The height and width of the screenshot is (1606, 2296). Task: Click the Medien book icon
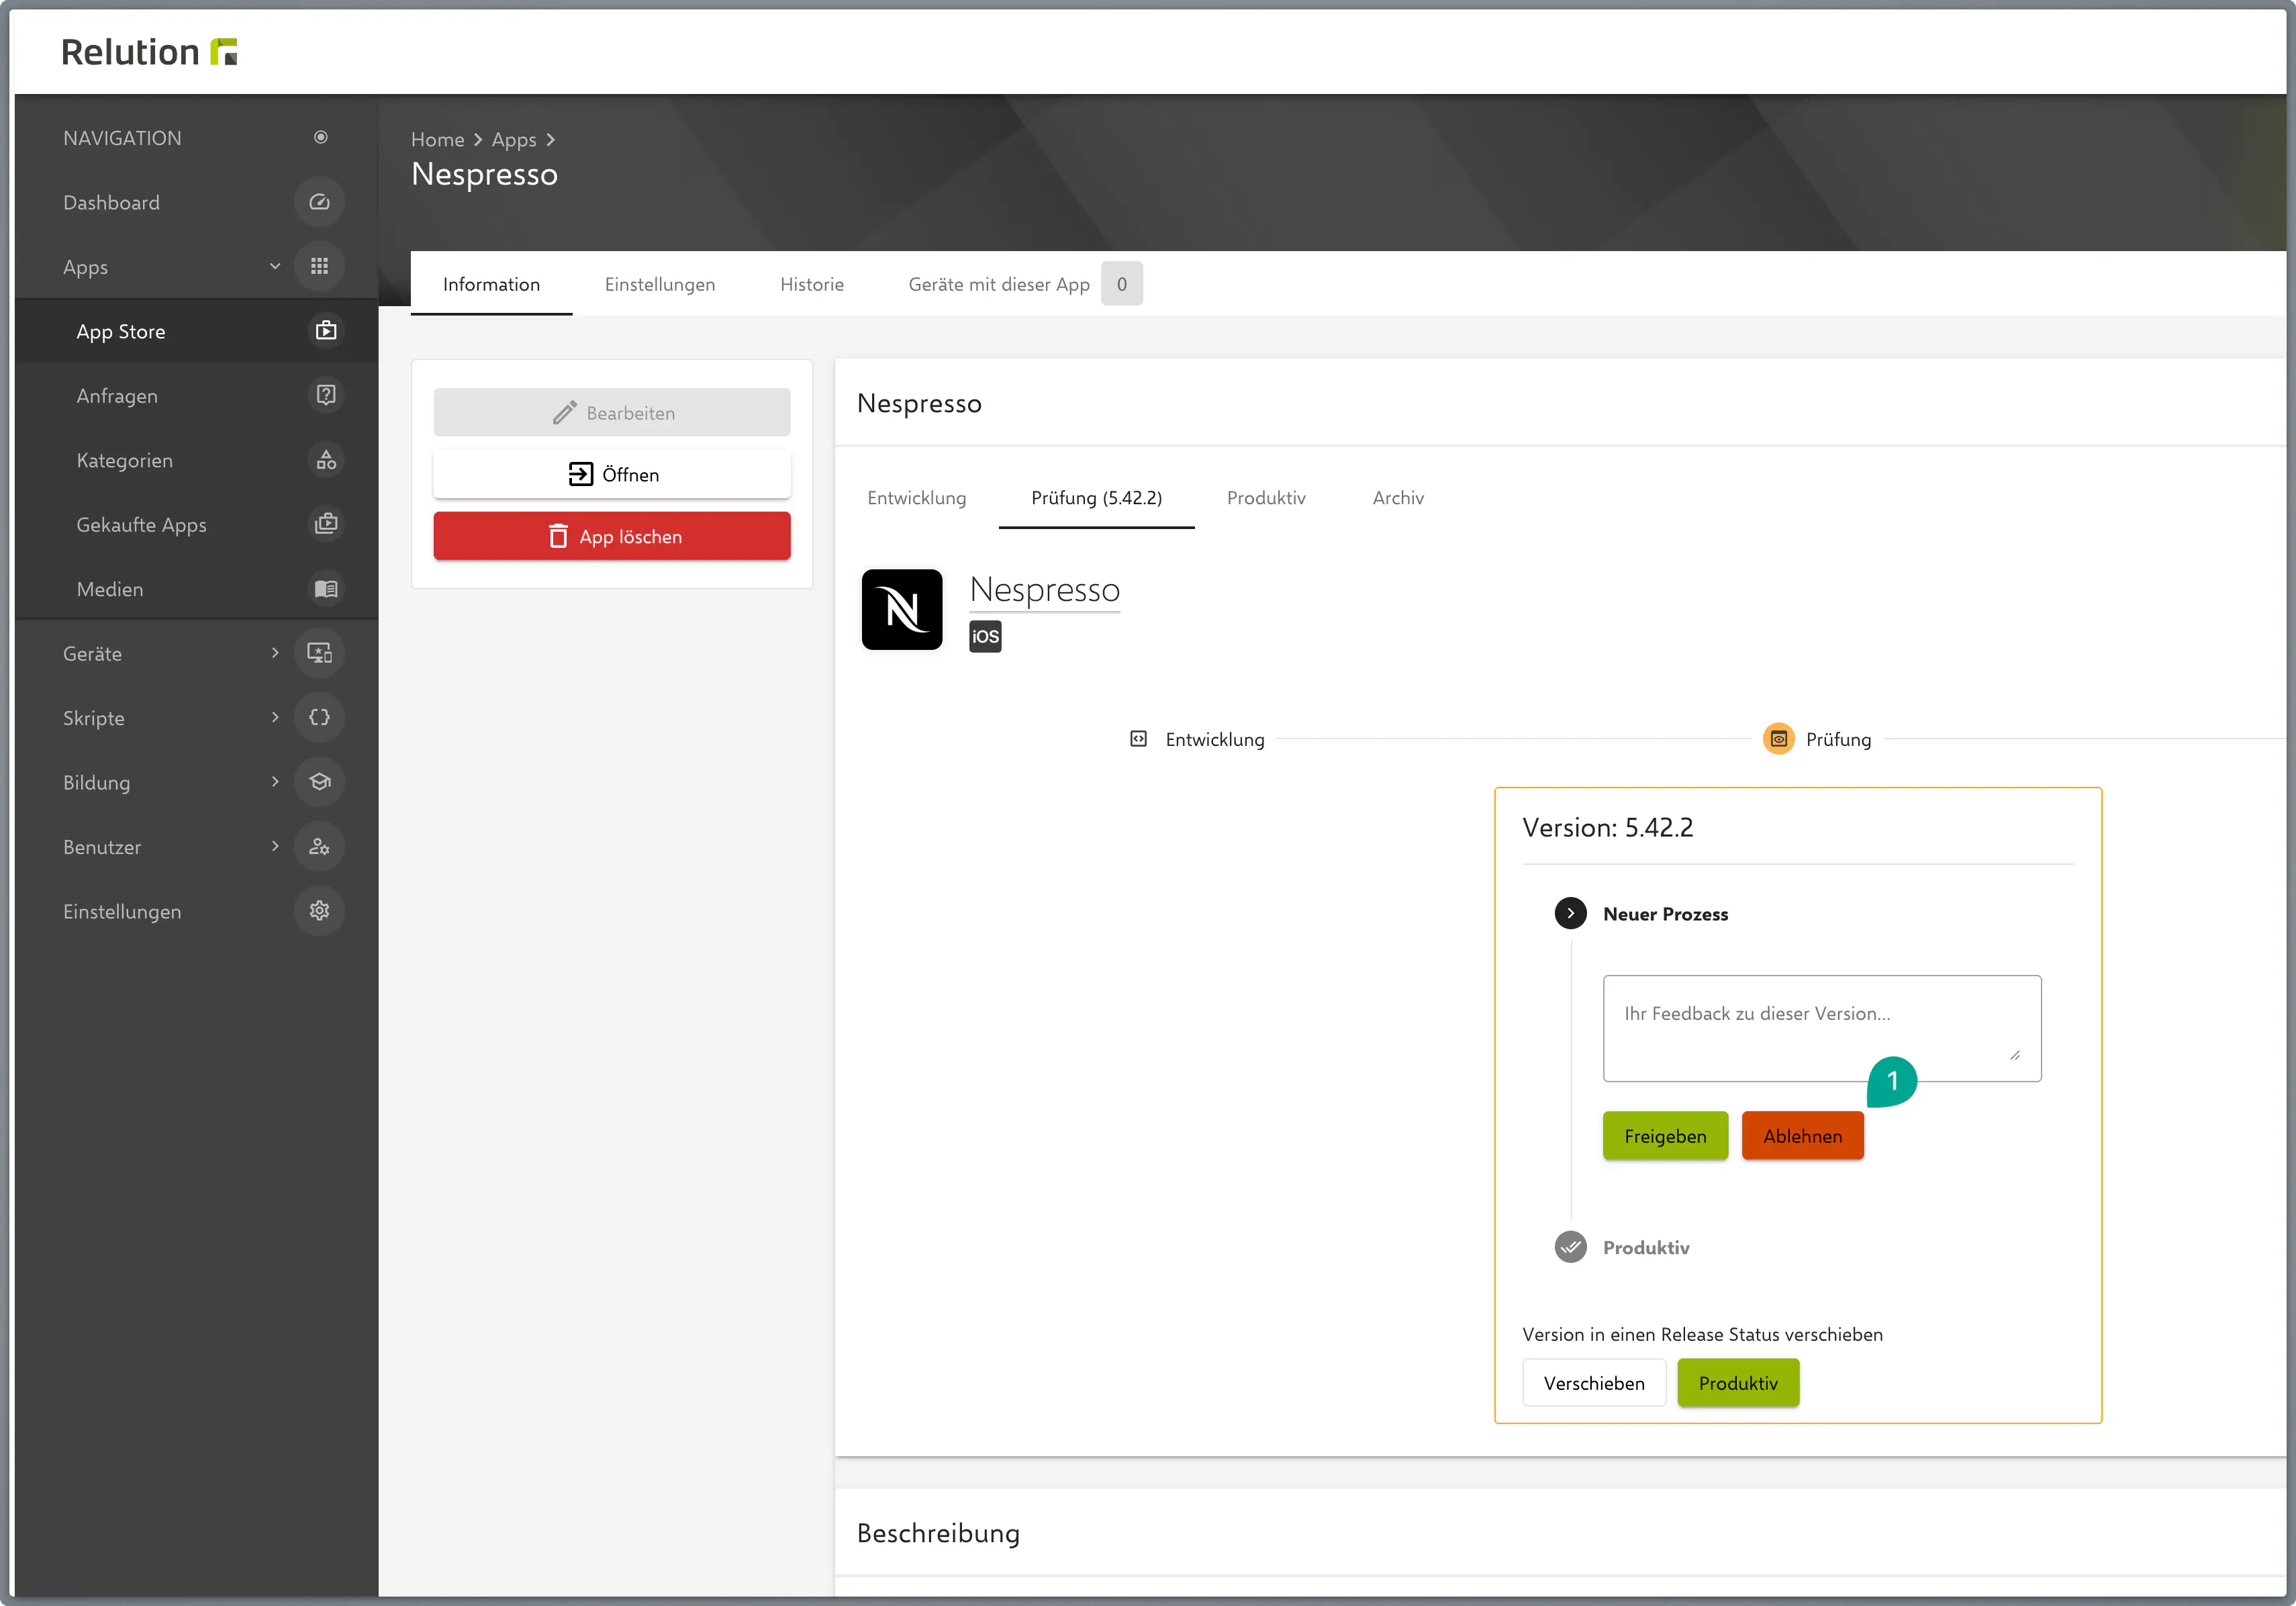tap(325, 589)
